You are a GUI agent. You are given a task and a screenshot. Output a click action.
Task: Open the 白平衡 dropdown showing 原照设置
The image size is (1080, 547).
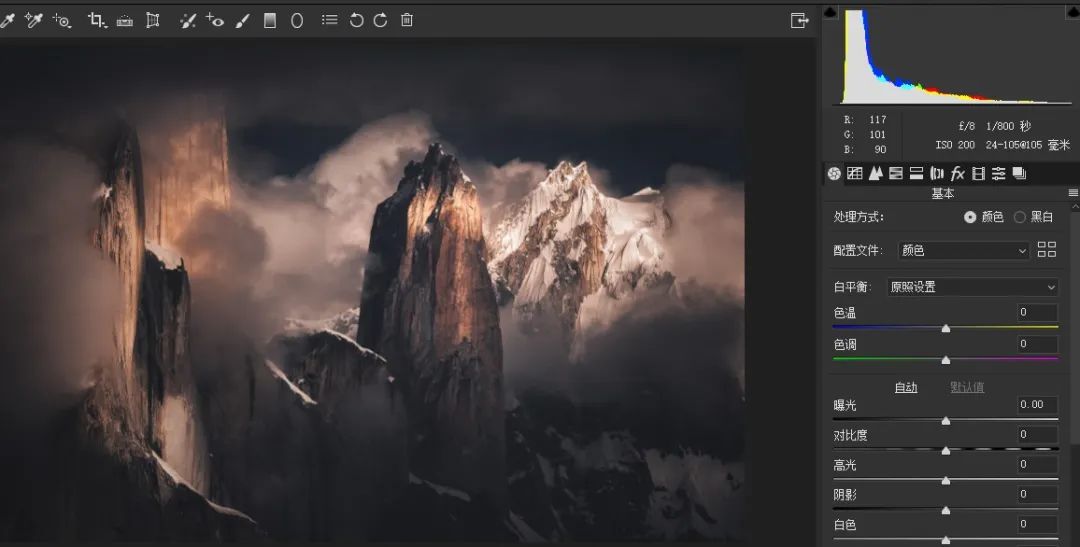point(972,287)
